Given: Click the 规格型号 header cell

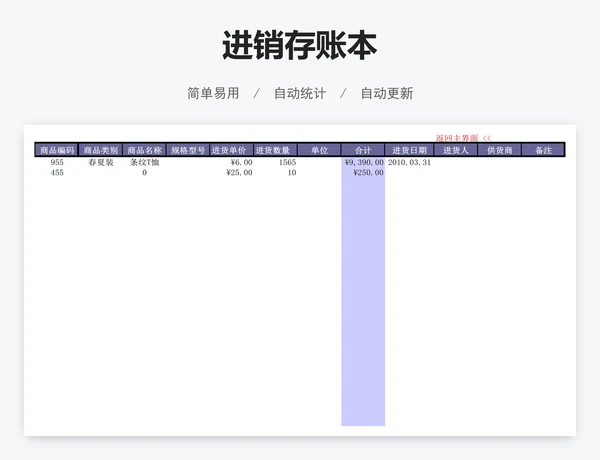Looking at the screenshot, I should pos(187,150).
